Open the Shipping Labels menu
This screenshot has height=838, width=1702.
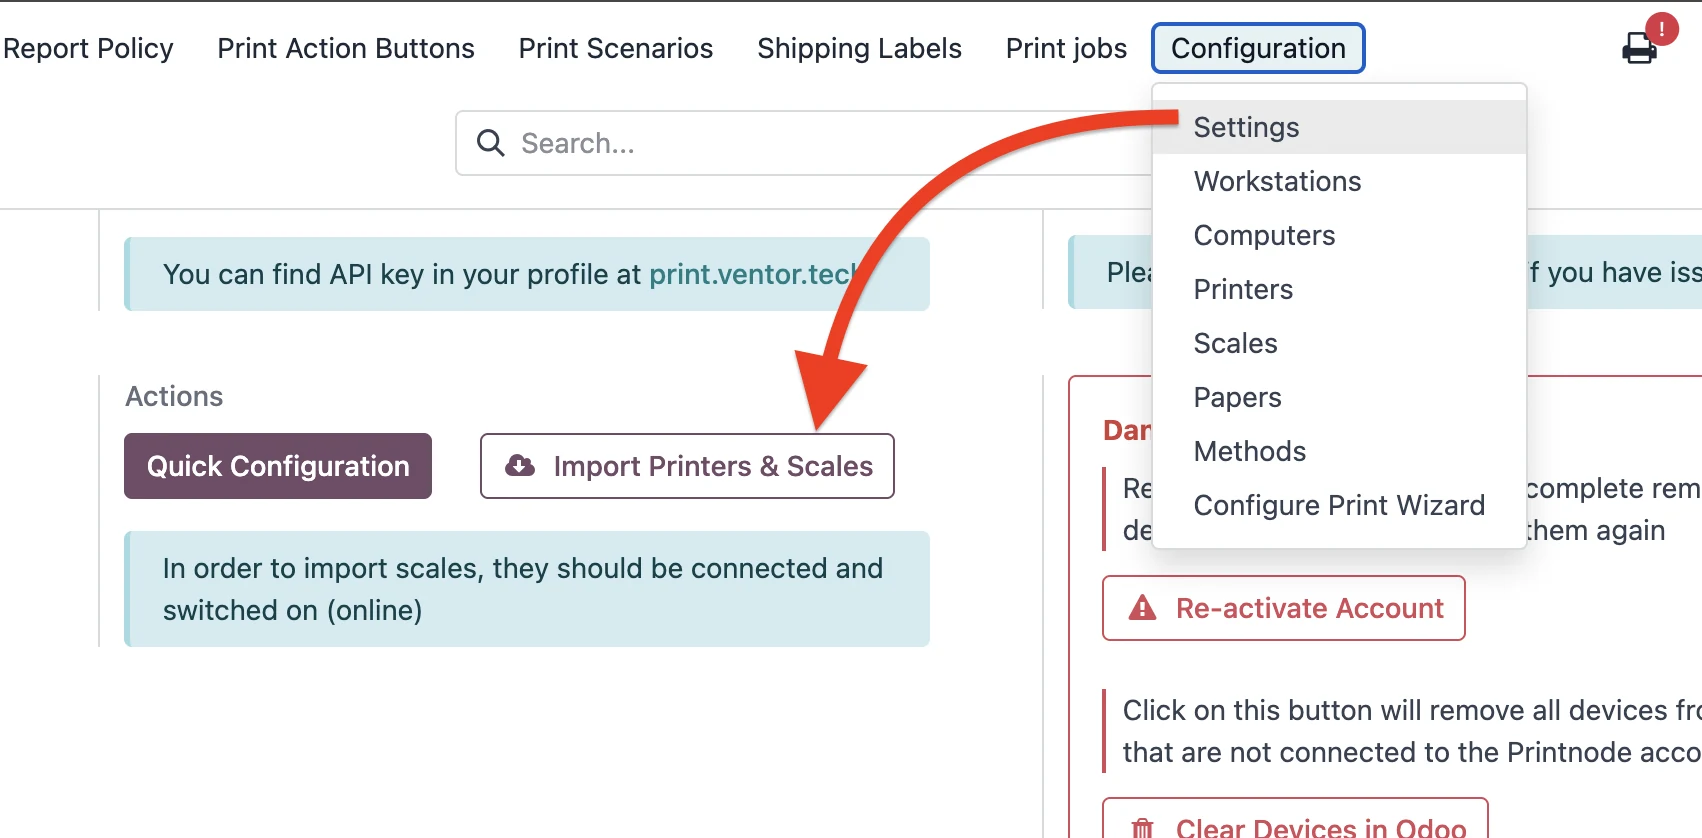point(859,48)
